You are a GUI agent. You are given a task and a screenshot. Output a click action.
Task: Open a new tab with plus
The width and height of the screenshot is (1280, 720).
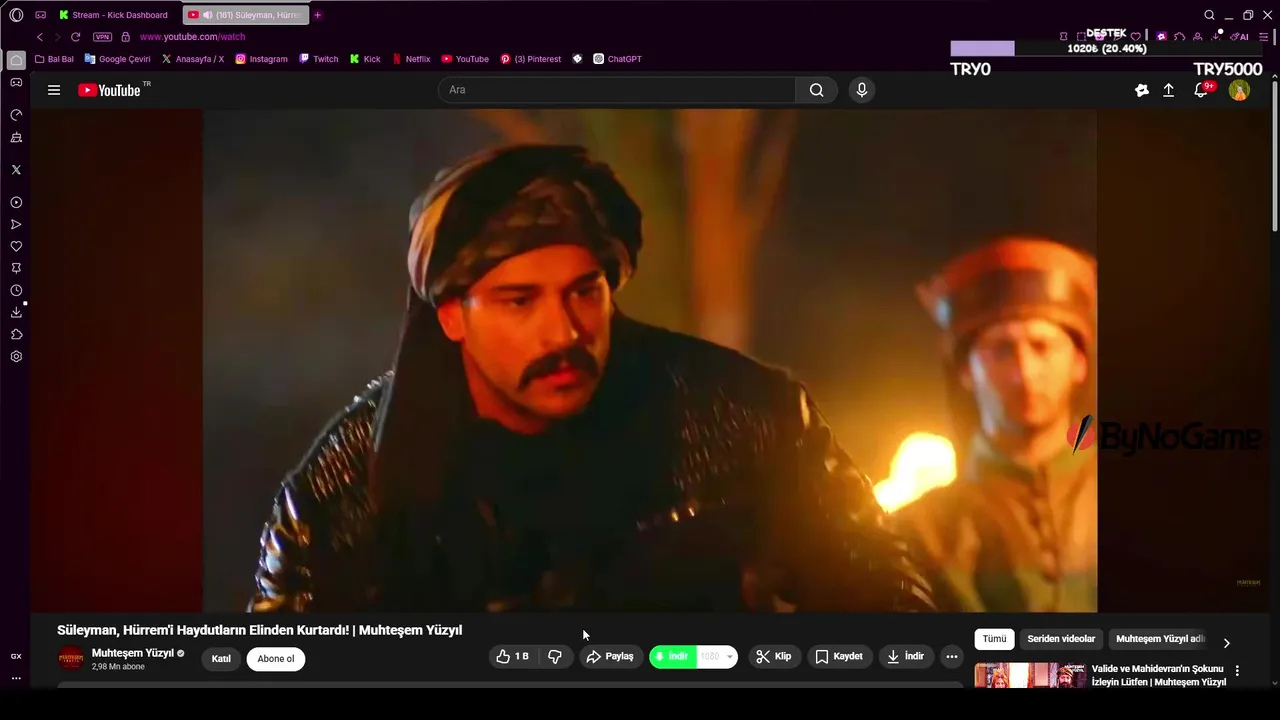point(318,15)
